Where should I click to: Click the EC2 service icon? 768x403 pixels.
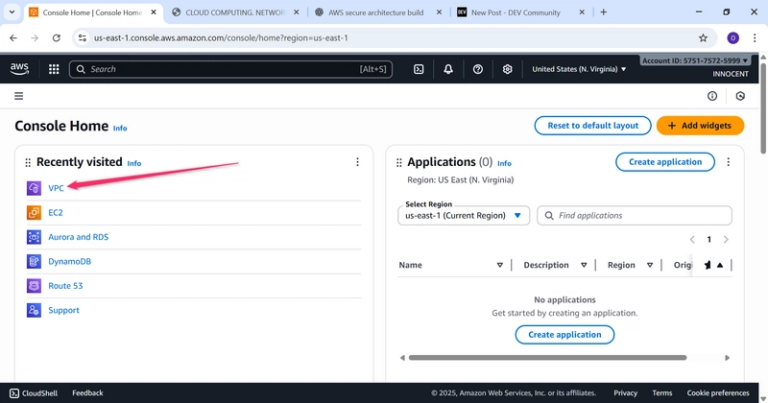(x=34, y=213)
